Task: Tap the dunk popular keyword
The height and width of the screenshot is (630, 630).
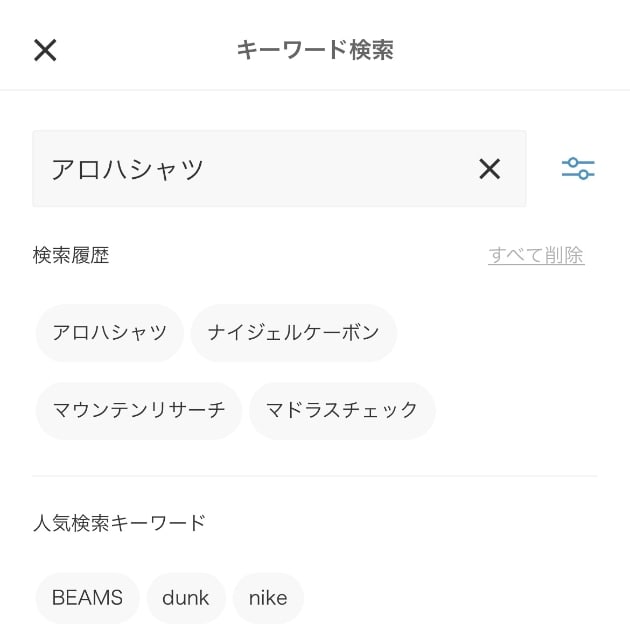Action: click(186, 598)
